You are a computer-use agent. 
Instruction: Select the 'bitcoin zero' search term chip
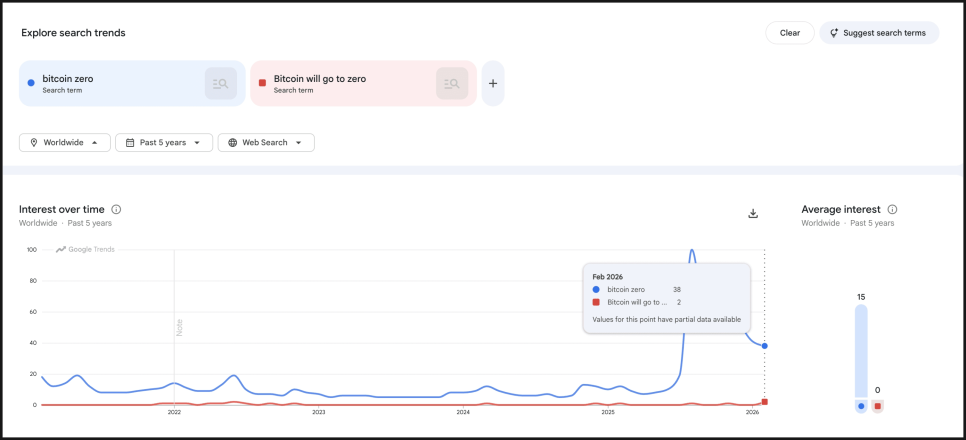click(110, 83)
